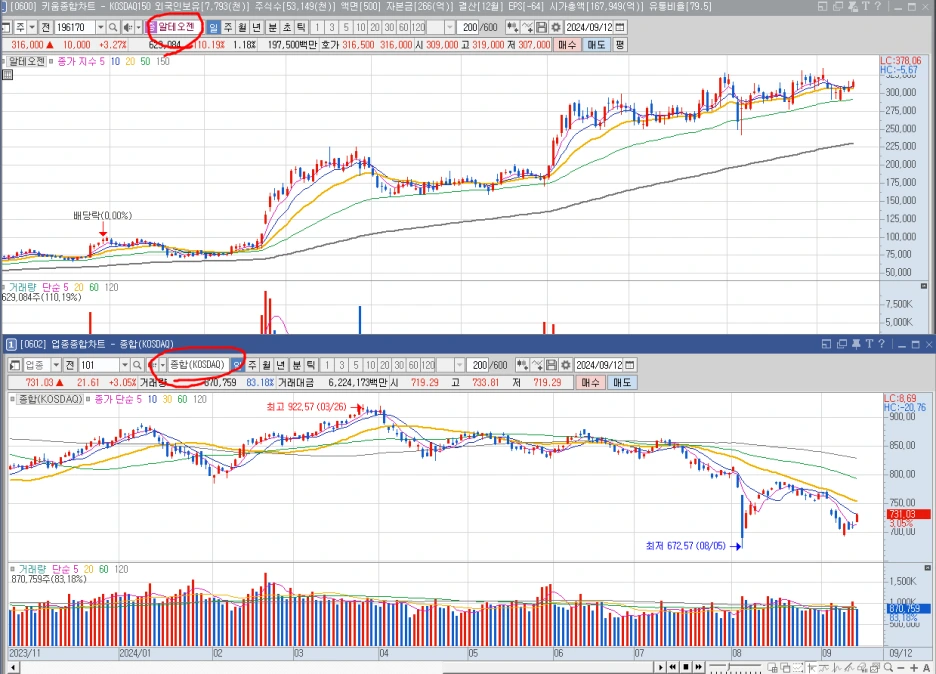Zoom out chart with minus icon
The image size is (936, 674).
(x=901, y=667)
